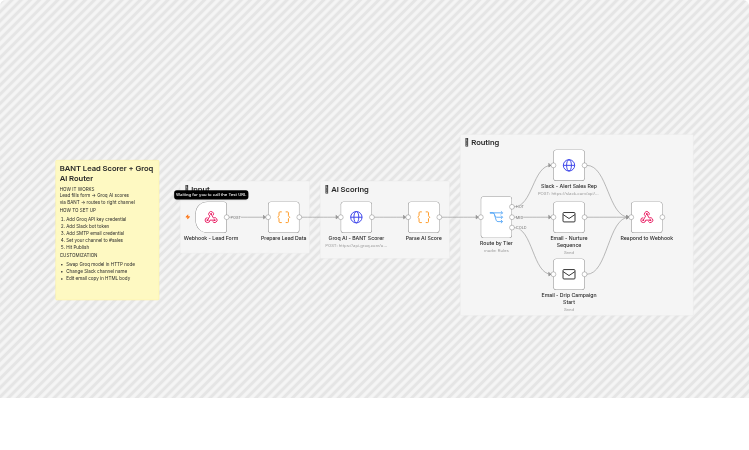Click the input handle of Prepare Lead Data

tap(268, 217)
